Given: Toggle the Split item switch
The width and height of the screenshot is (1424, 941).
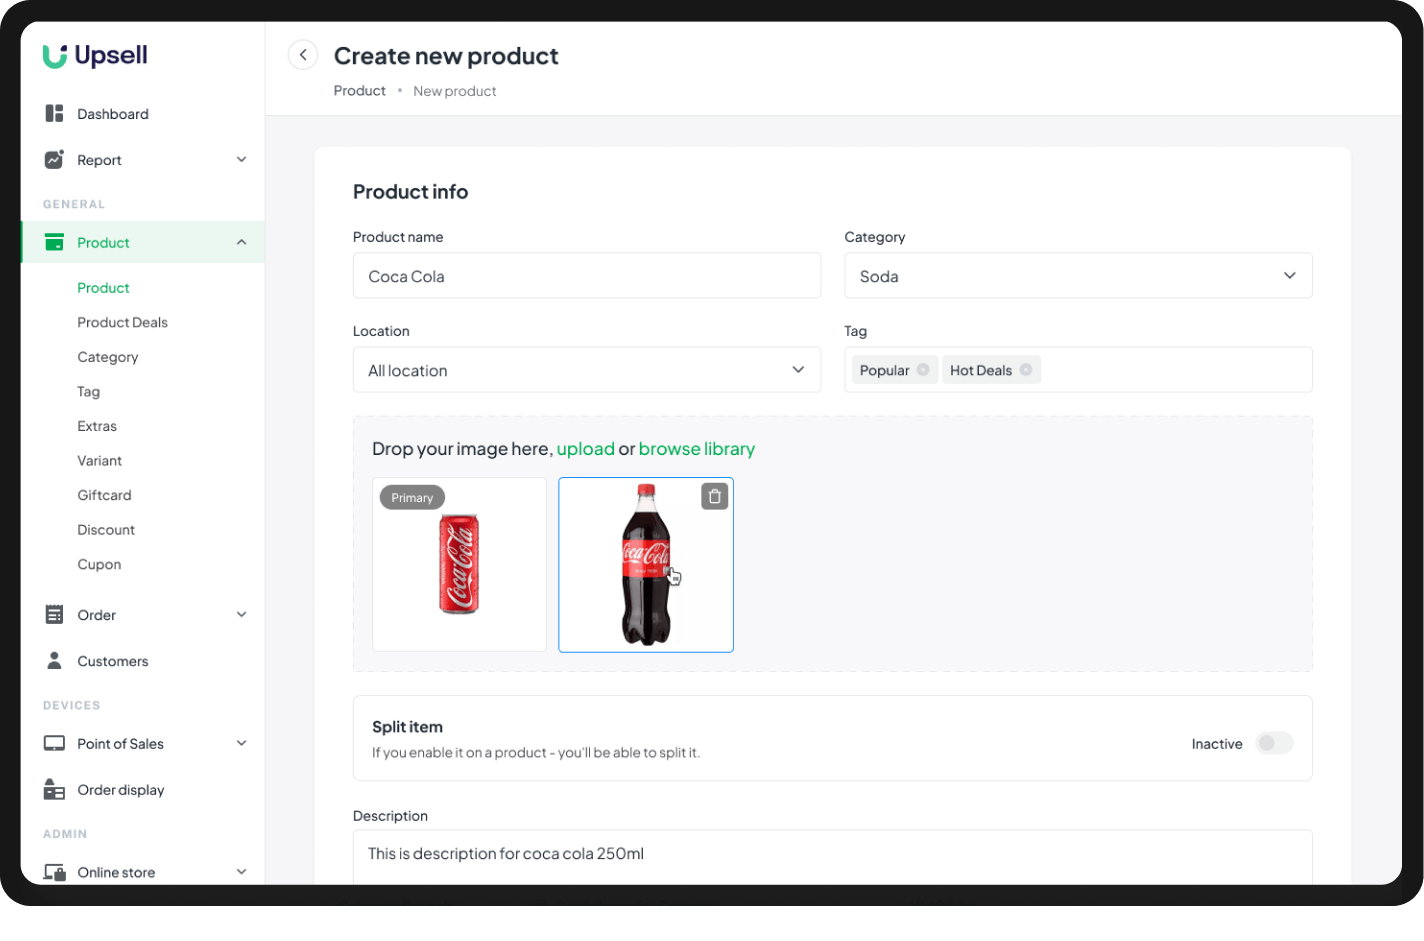Looking at the screenshot, I should (1274, 743).
